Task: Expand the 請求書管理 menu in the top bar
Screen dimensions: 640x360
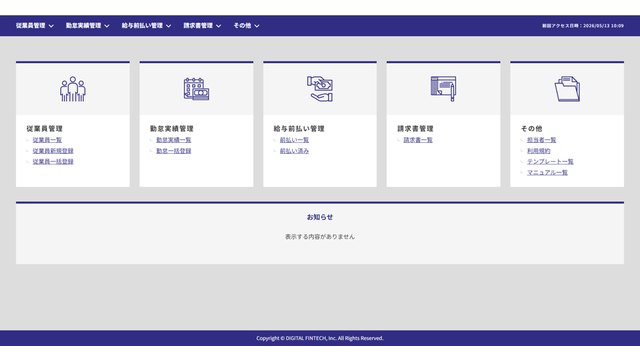Action: (202, 26)
